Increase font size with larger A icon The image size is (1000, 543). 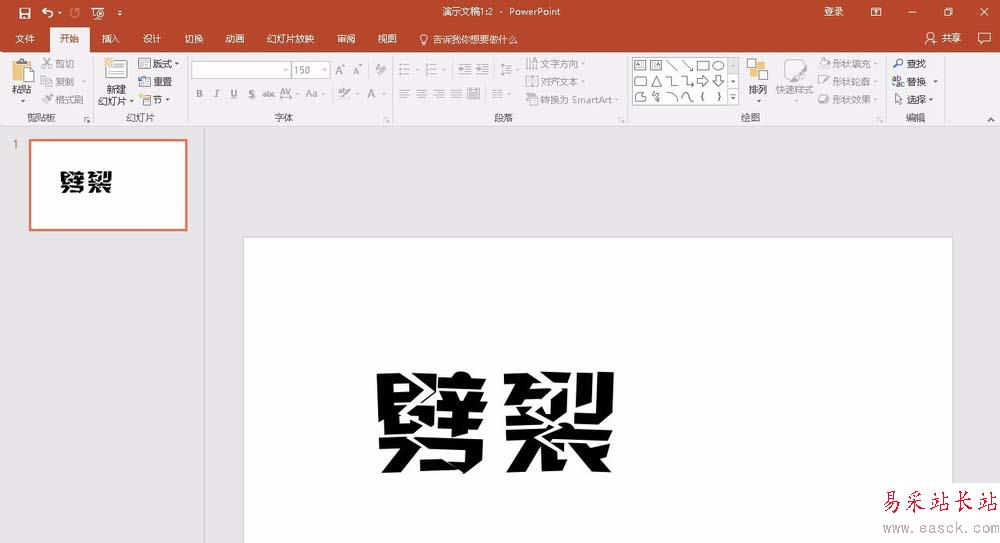[340, 70]
